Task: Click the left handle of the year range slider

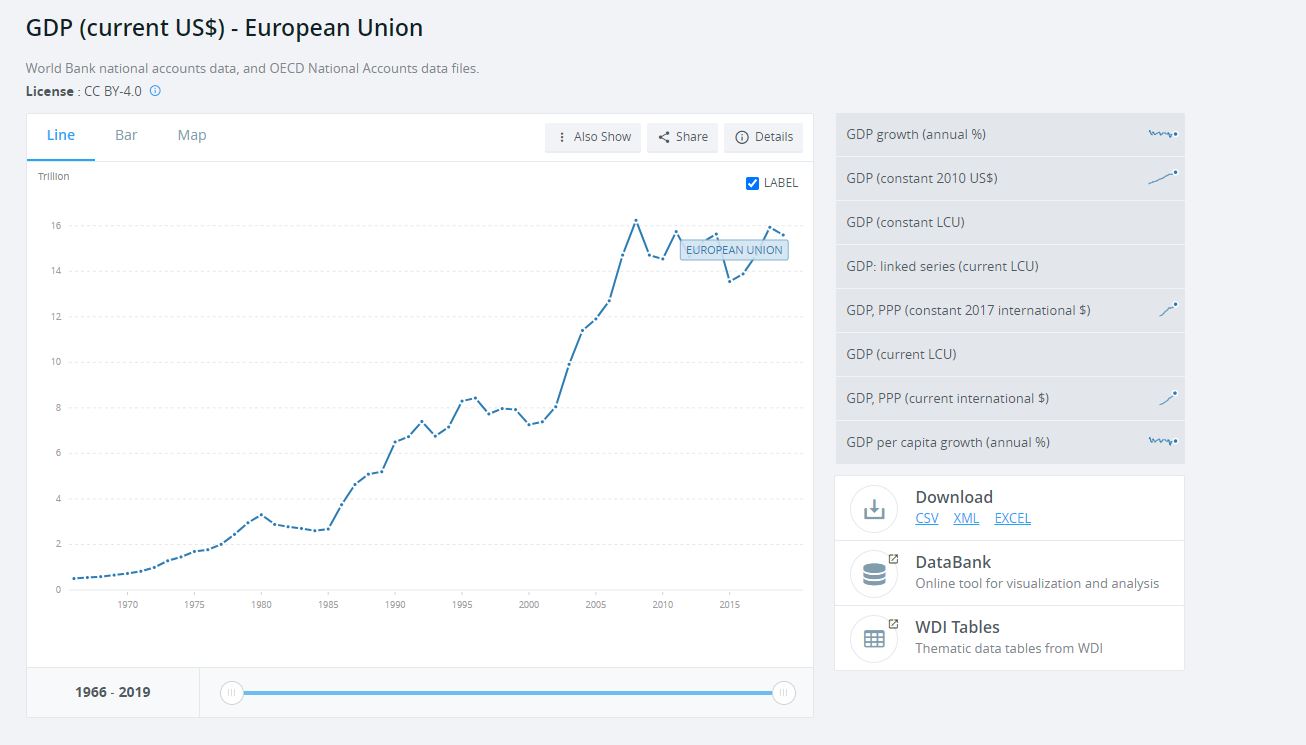Action: tap(231, 692)
